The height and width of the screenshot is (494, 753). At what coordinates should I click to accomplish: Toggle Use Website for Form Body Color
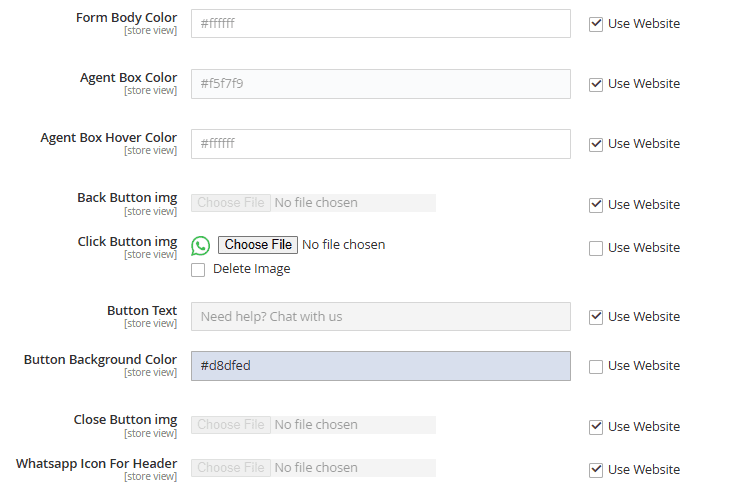(x=596, y=24)
